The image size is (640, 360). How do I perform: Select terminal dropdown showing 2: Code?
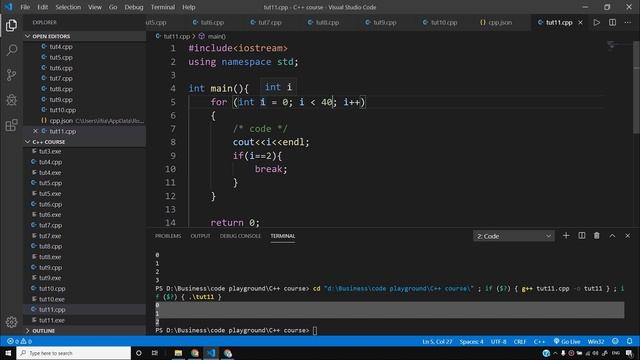point(513,236)
